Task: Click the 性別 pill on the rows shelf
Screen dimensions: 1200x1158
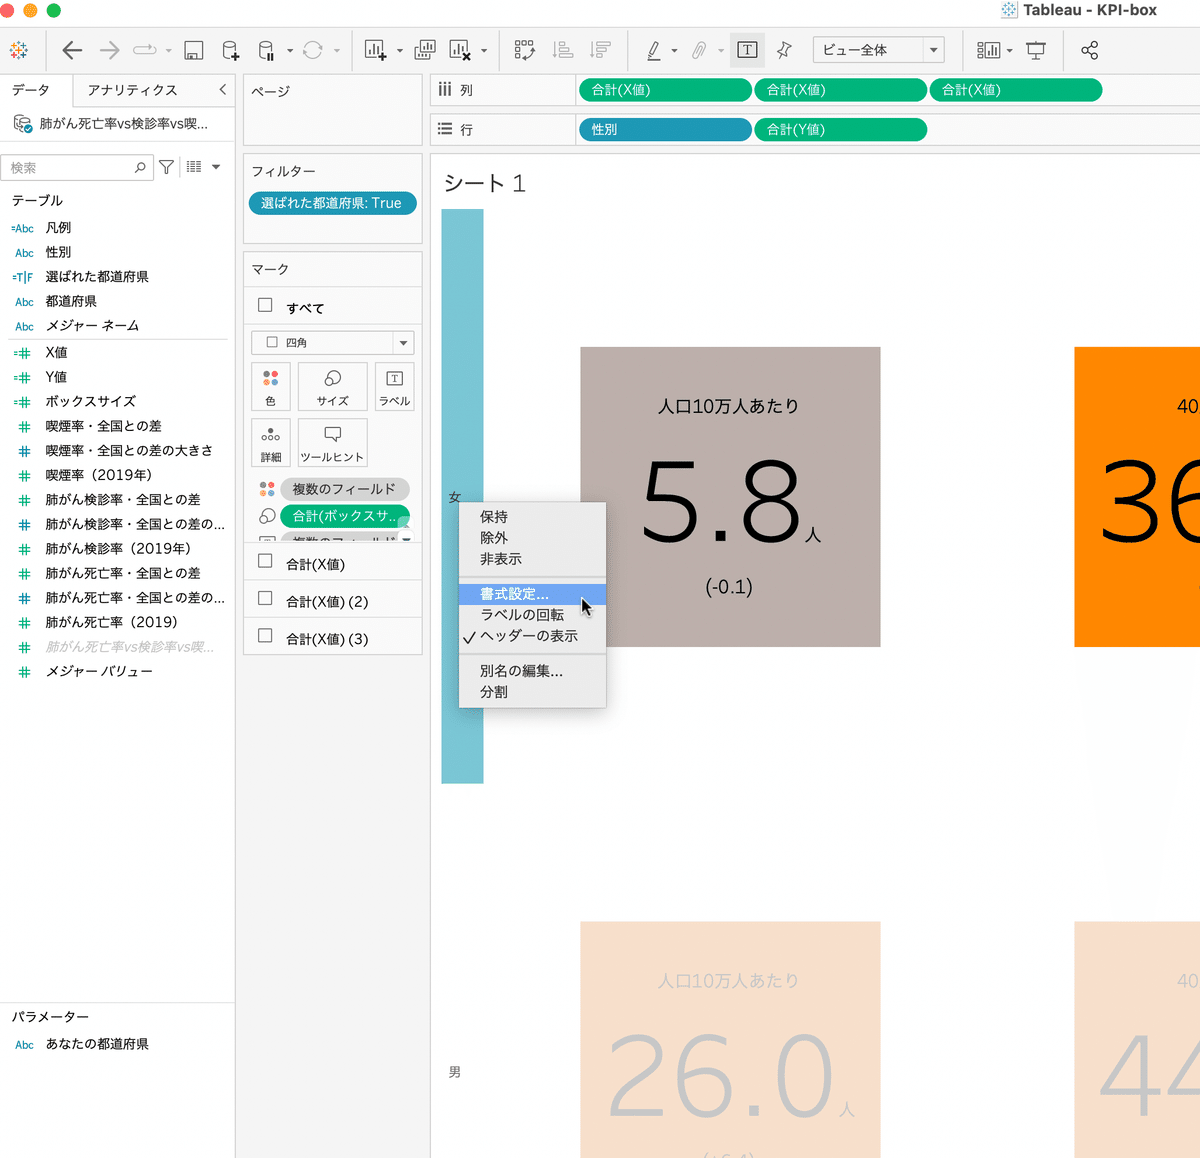Action: click(x=665, y=129)
